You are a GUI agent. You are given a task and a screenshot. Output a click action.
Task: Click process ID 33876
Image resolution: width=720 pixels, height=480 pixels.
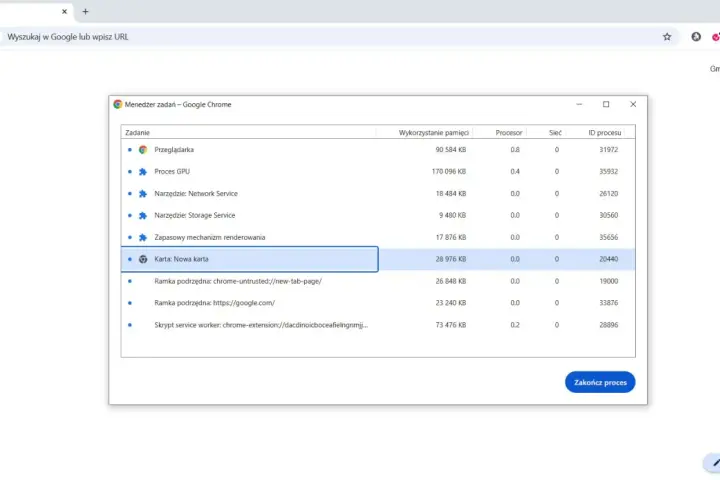tap(608, 303)
